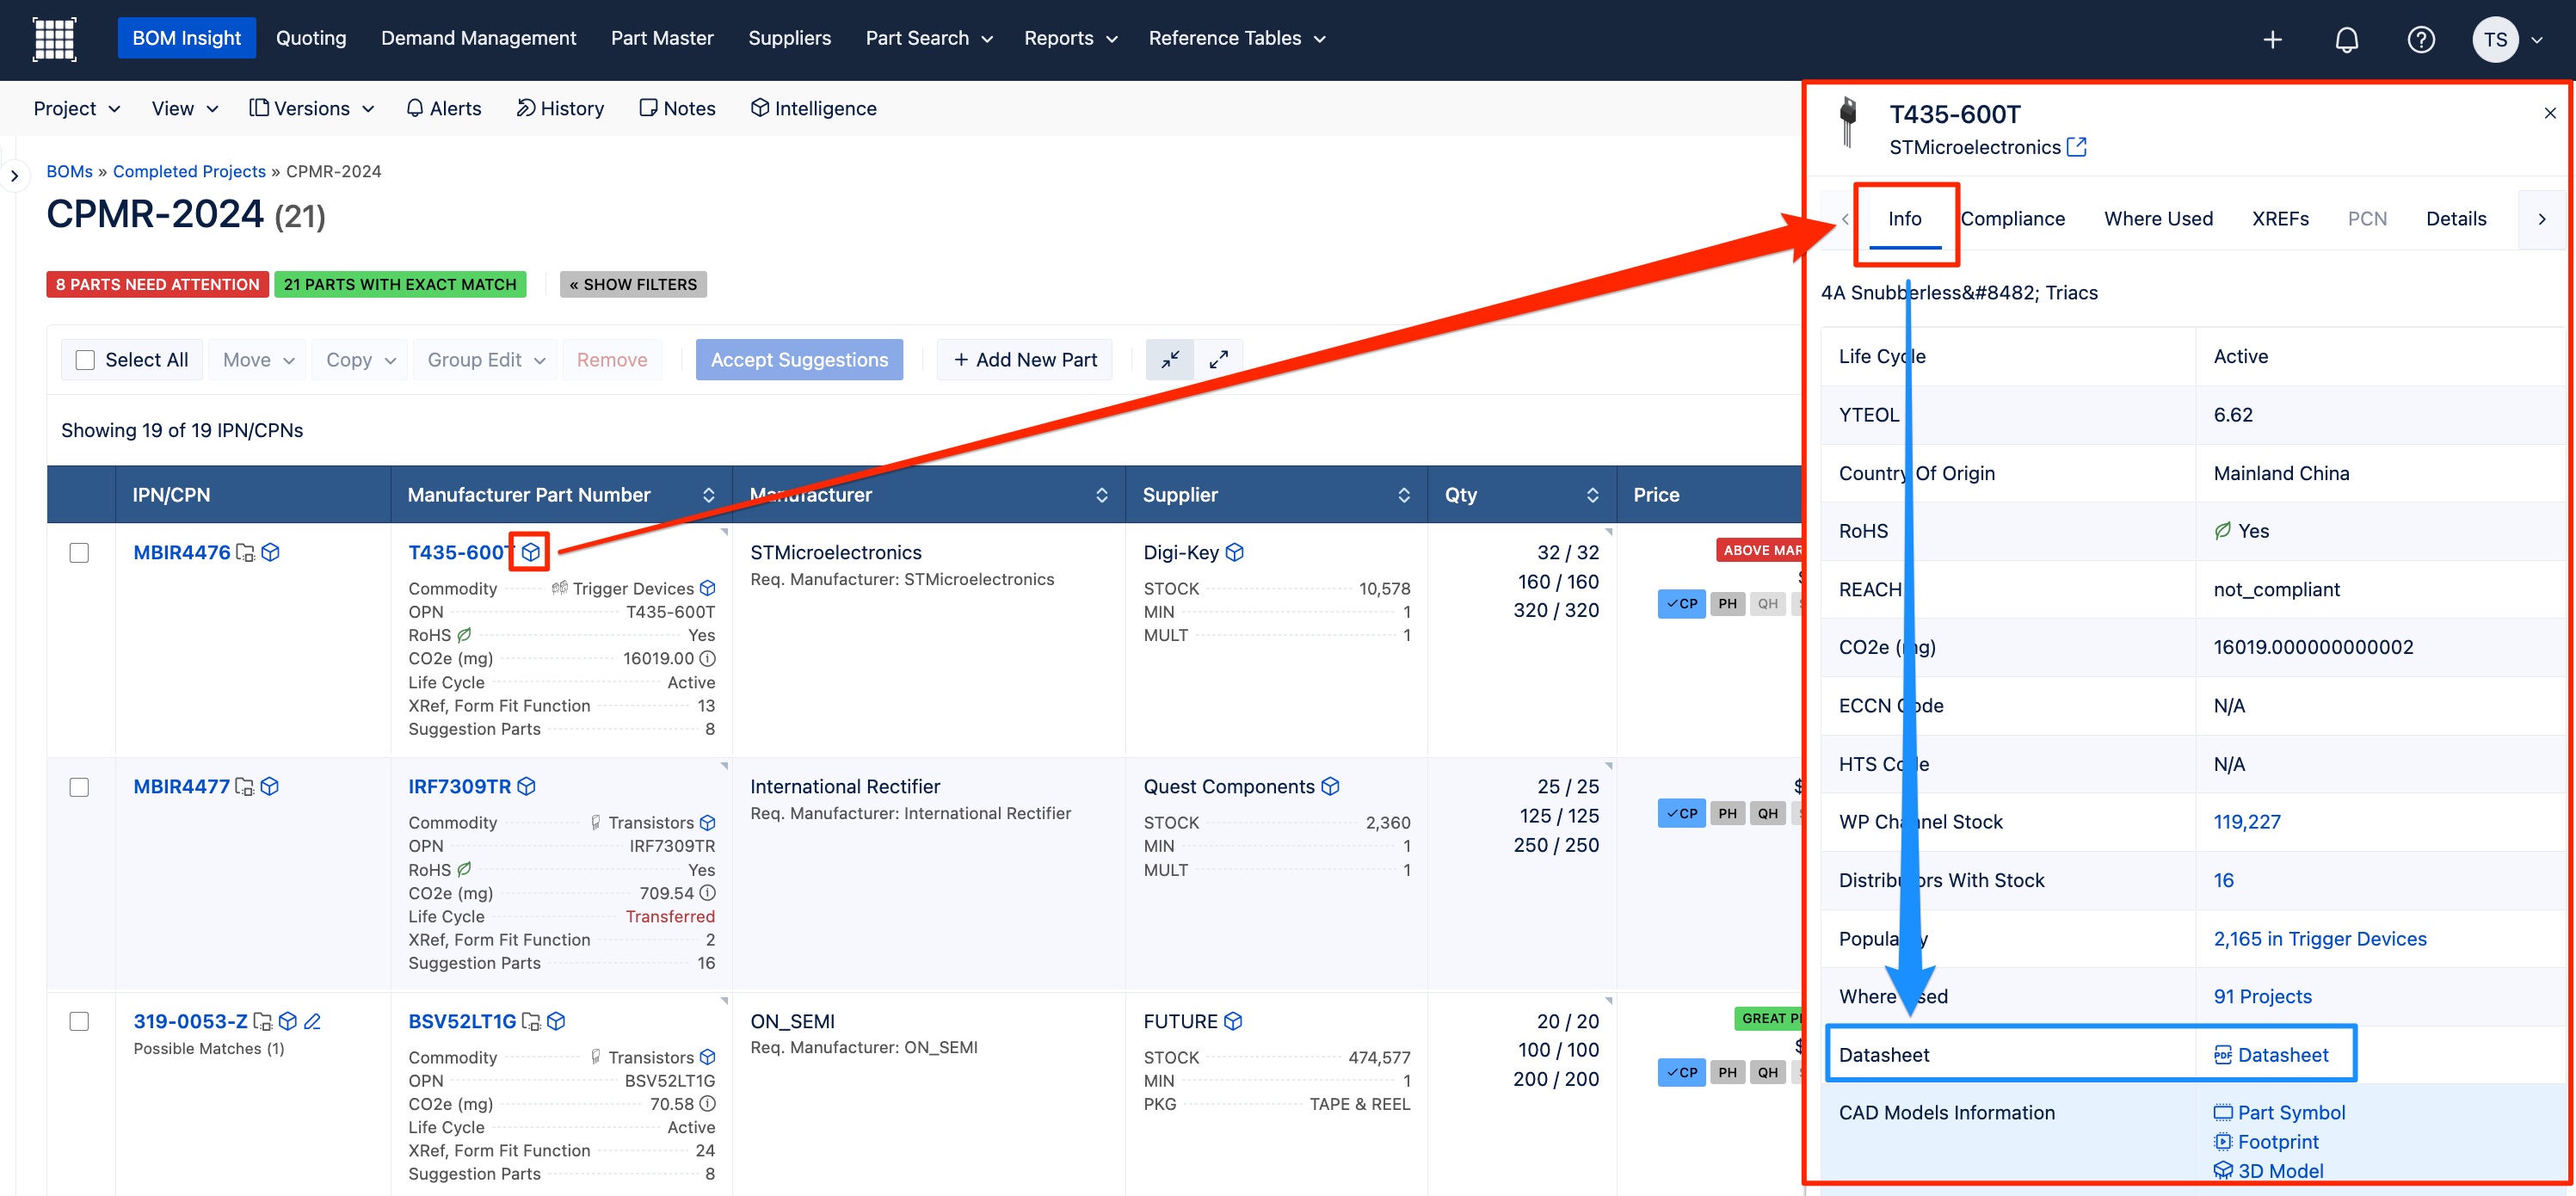Open the Group Edit dropdown
Image resolution: width=2576 pixels, height=1196 pixels.
click(x=486, y=360)
